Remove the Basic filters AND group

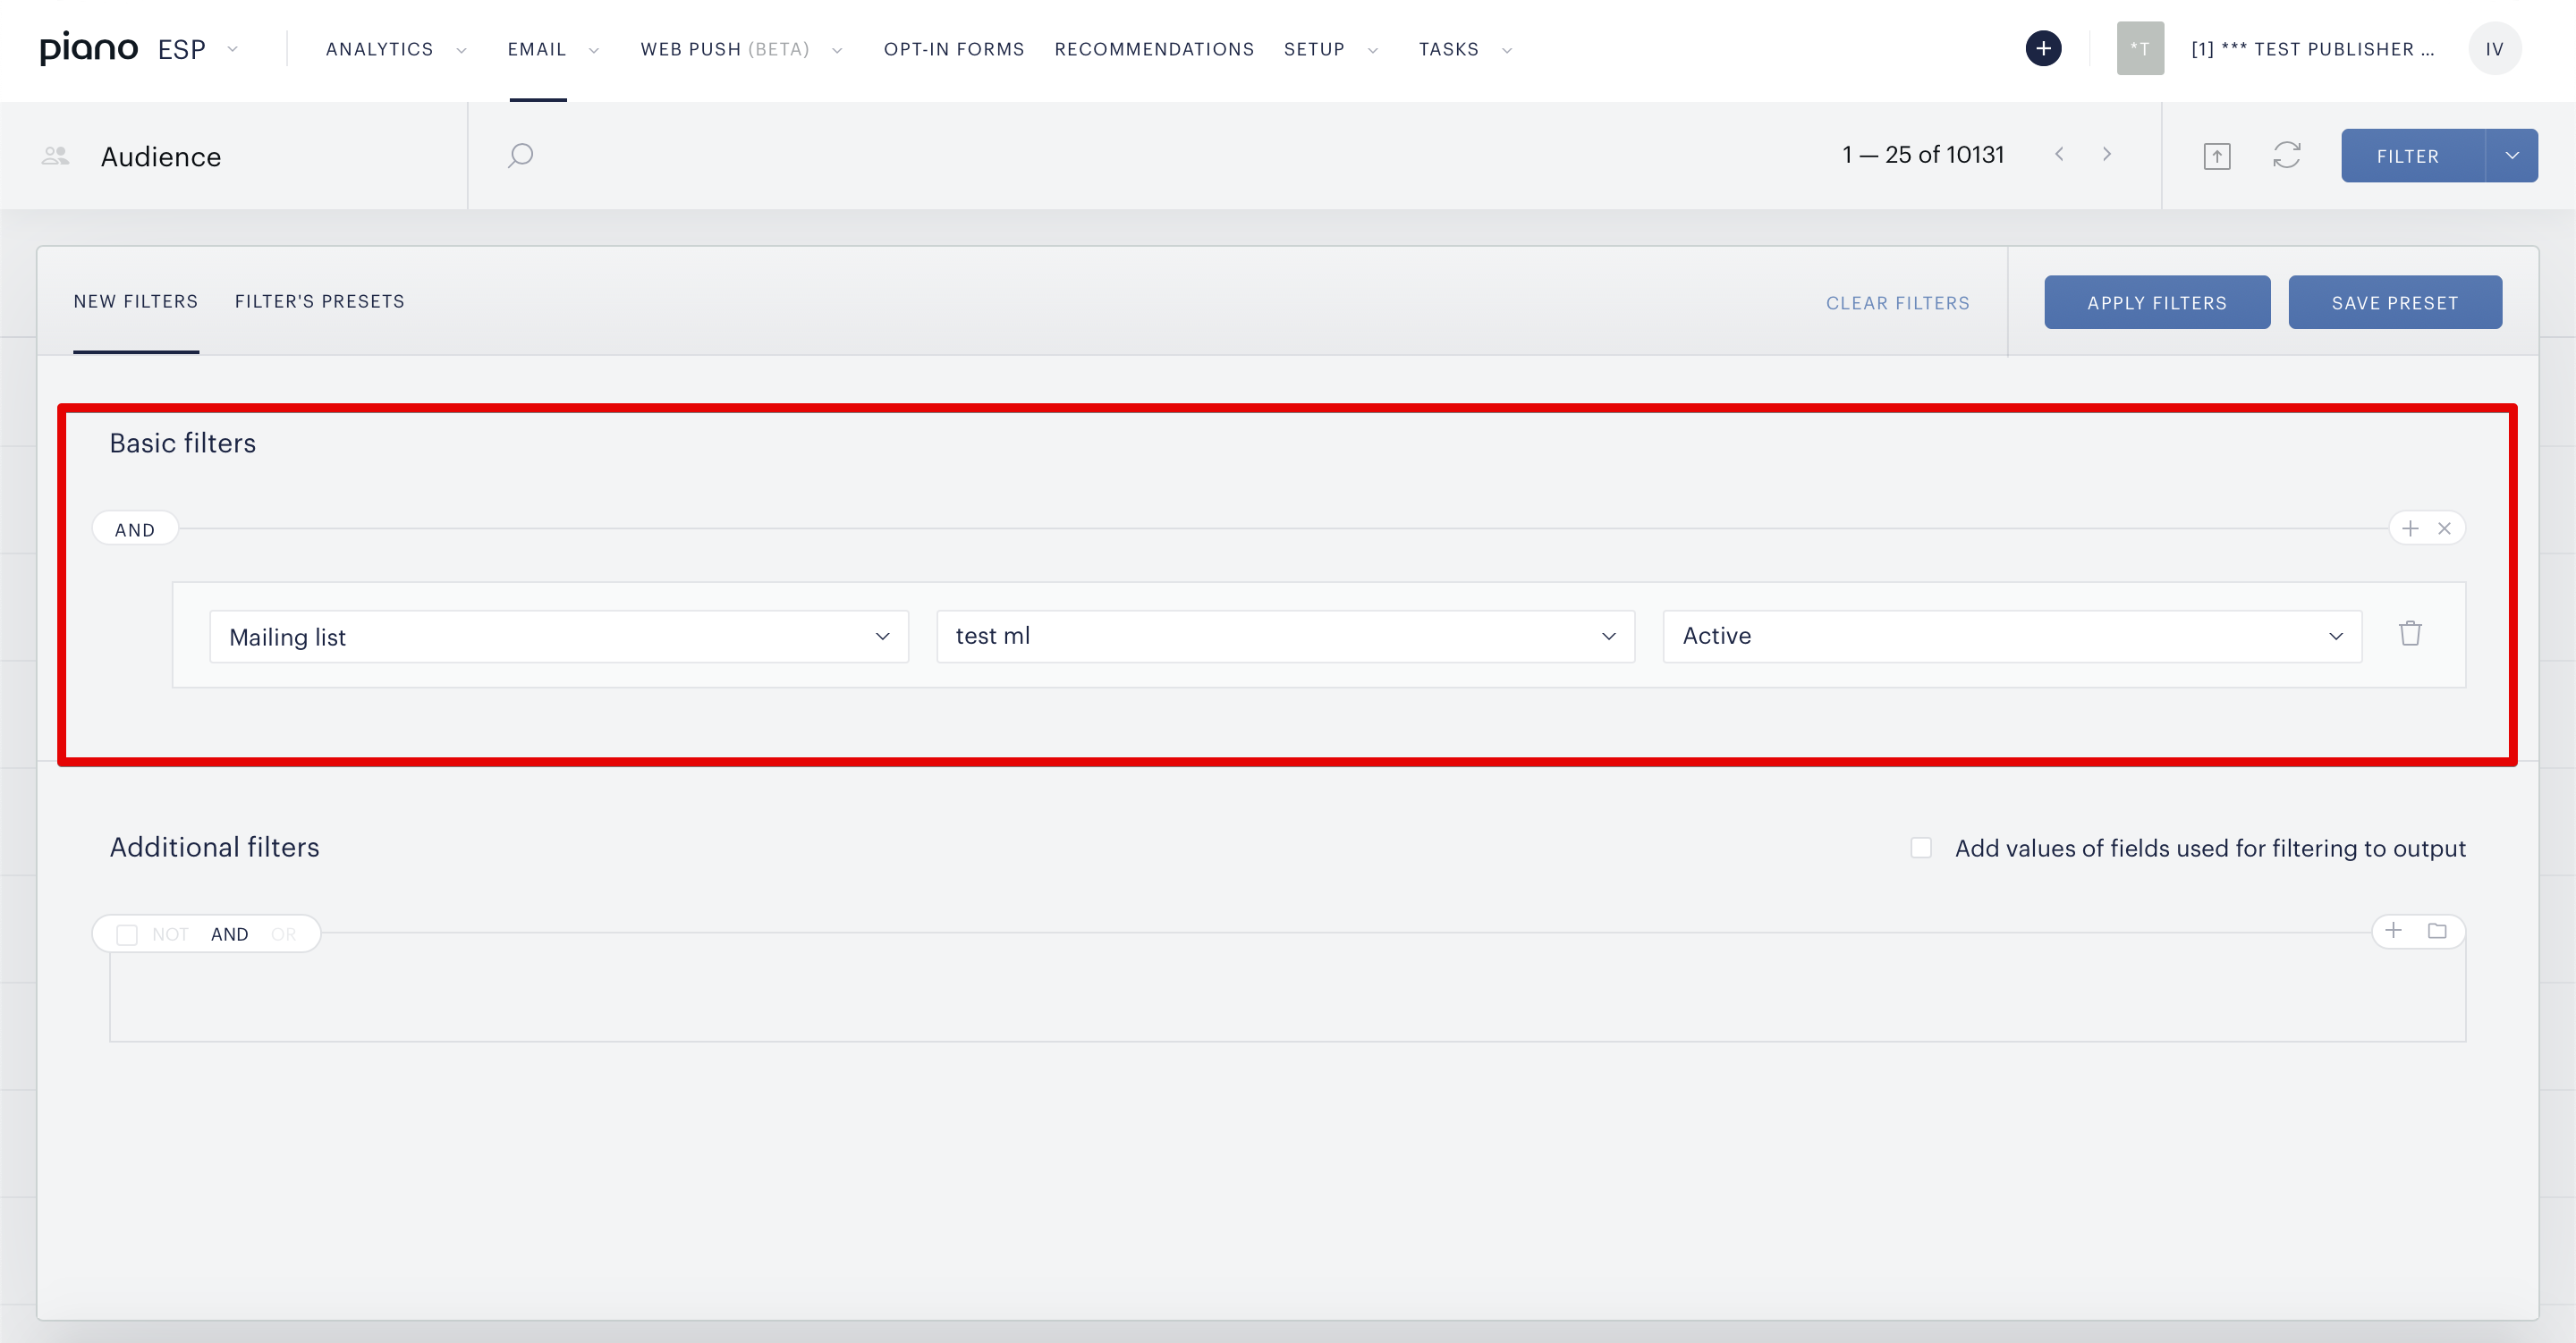click(x=2444, y=528)
